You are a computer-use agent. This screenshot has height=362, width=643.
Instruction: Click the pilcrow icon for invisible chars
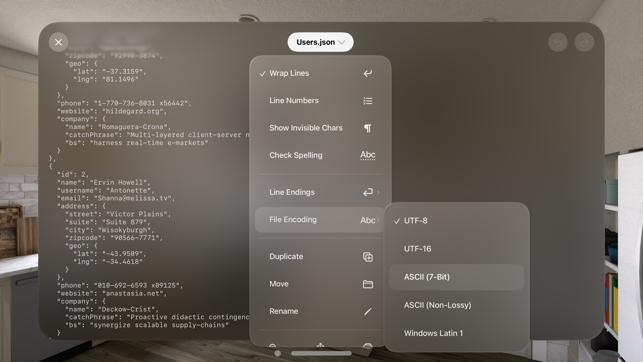tap(368, 128)
